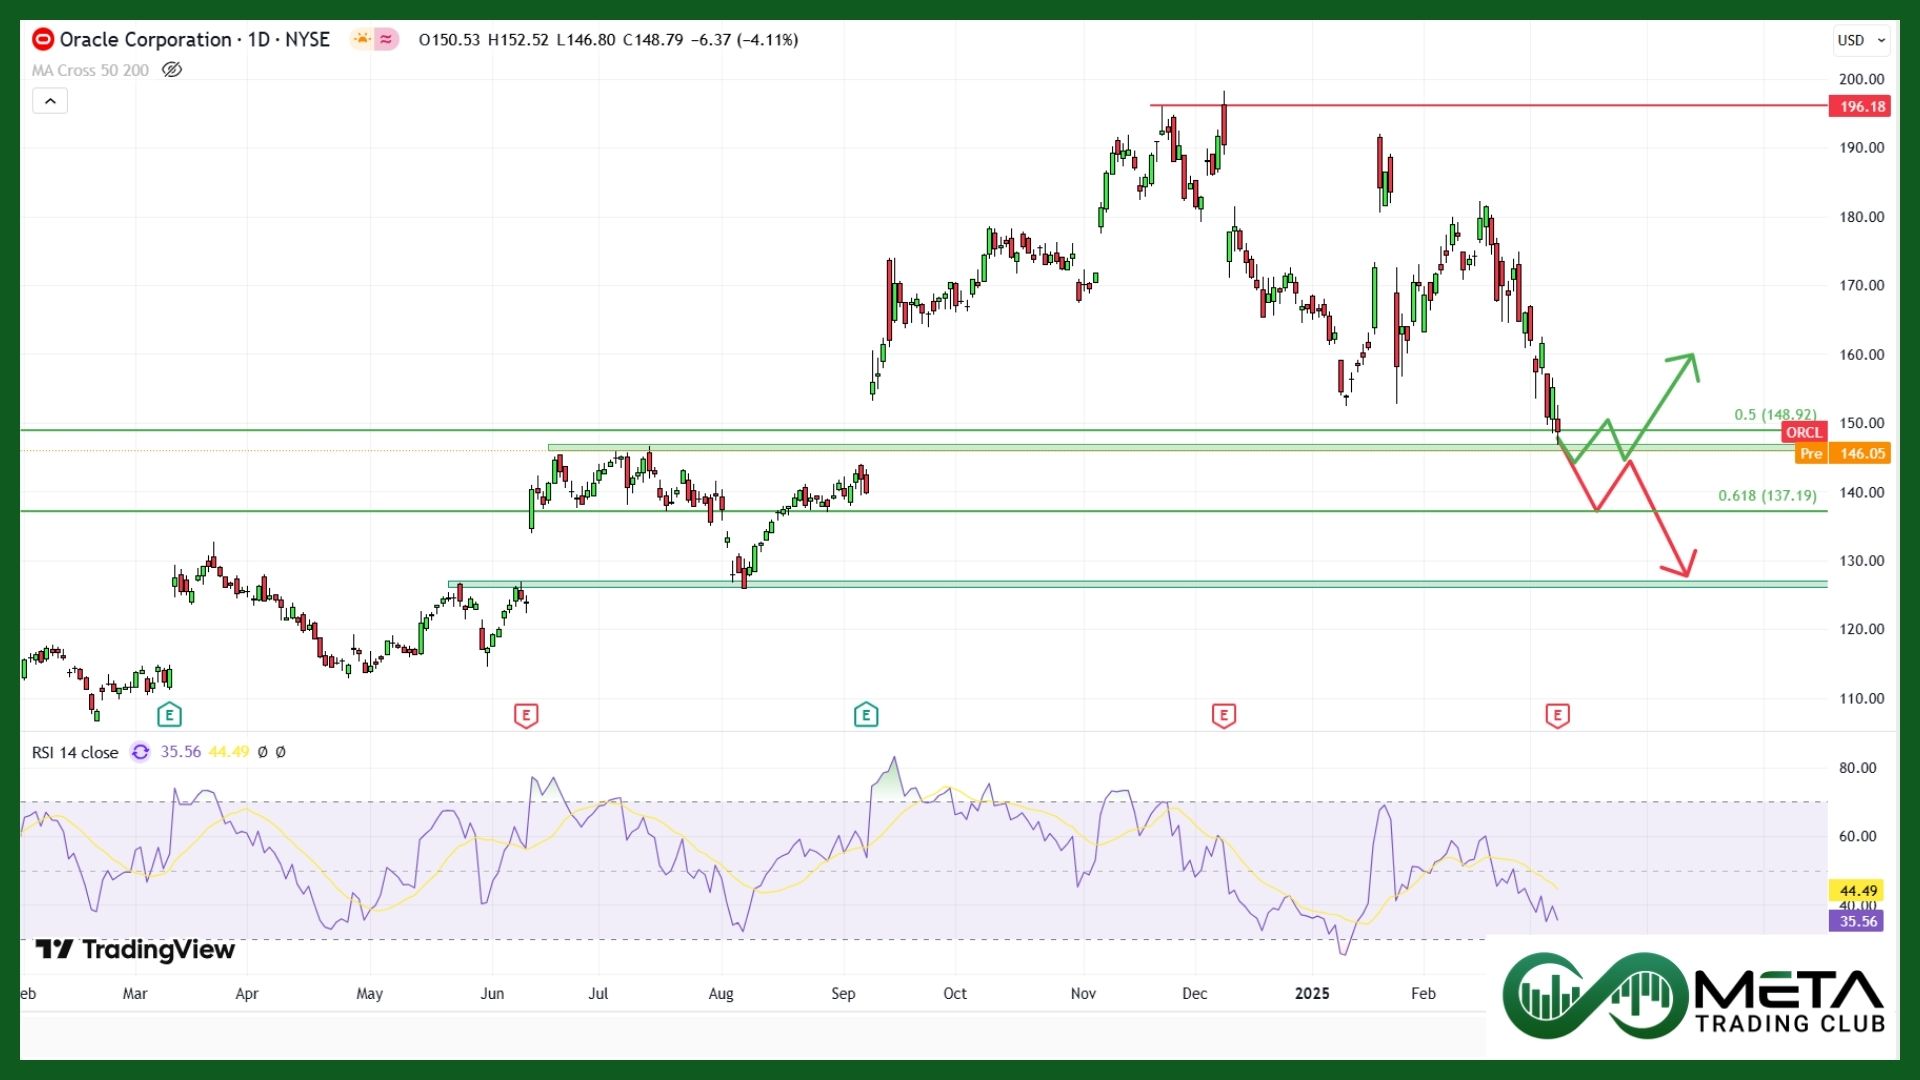Viewport: 1920px width, 1080px height.
Task: Click the change value −6.37 (−4.11%)
Action: pos(744,40)
